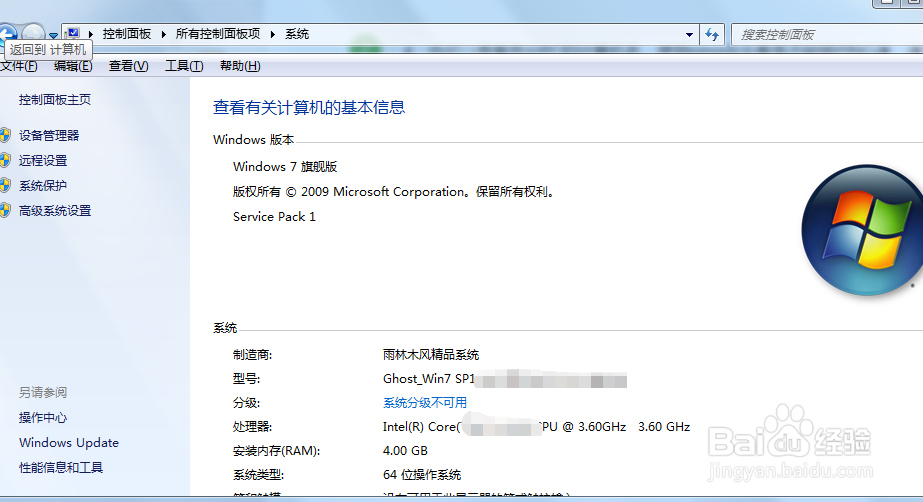Click the 制造商: label
Image resolution: width=923 pixels, height=502 pixels.
coord(252,355)
